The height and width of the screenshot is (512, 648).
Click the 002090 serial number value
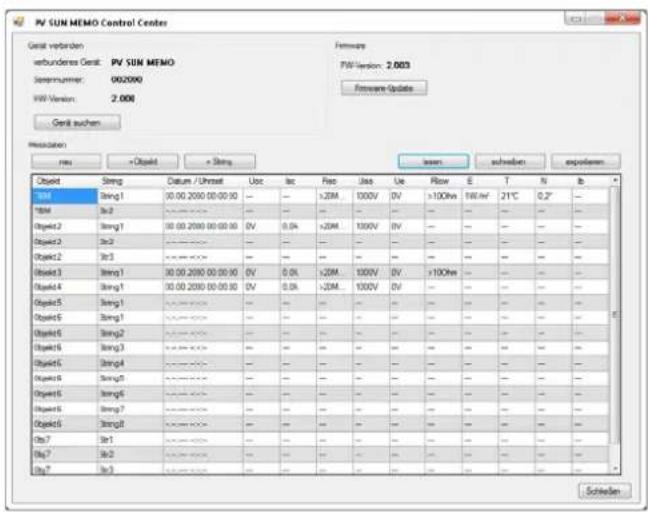pos(127,79)
